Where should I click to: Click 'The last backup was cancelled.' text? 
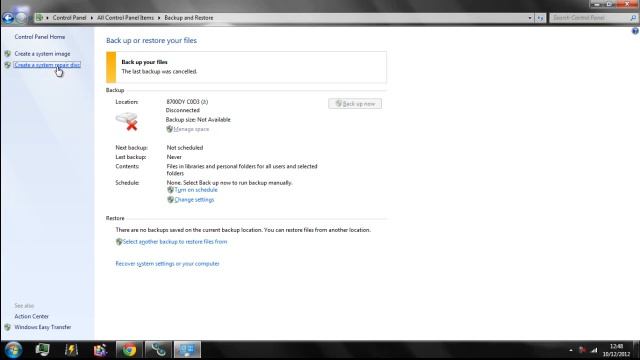159,71
